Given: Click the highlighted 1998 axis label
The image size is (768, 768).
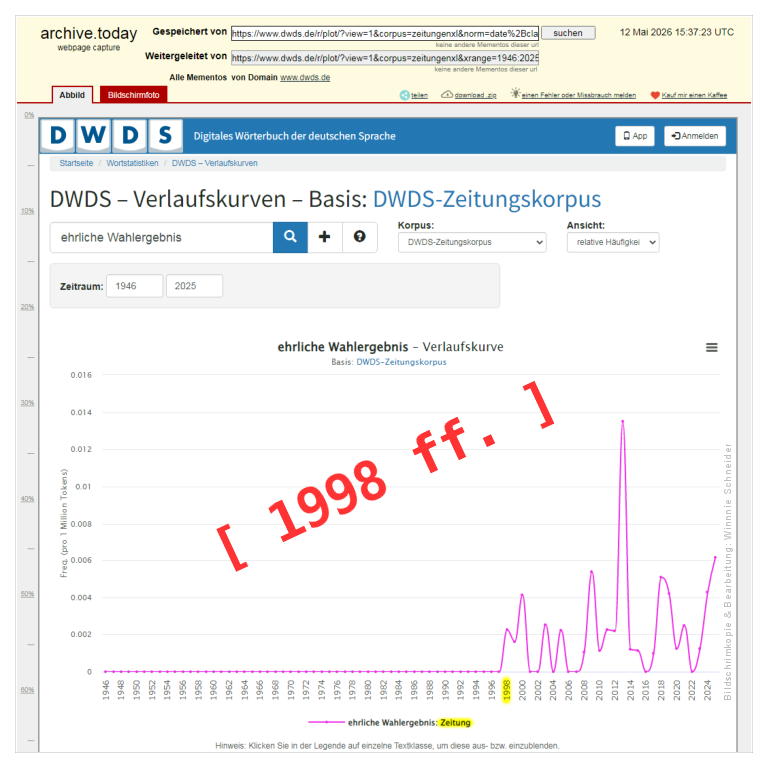Looking at the screenshot, I should tap(507, 690).
